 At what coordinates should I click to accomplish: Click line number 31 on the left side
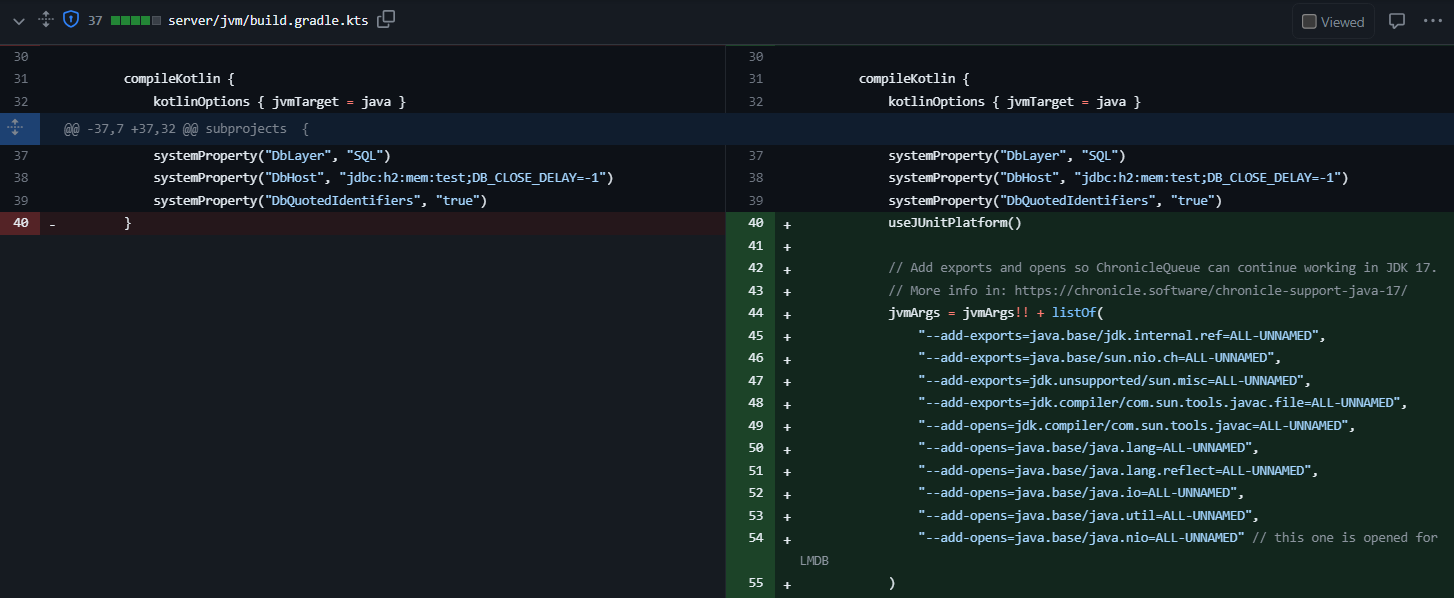pos(21,79)
